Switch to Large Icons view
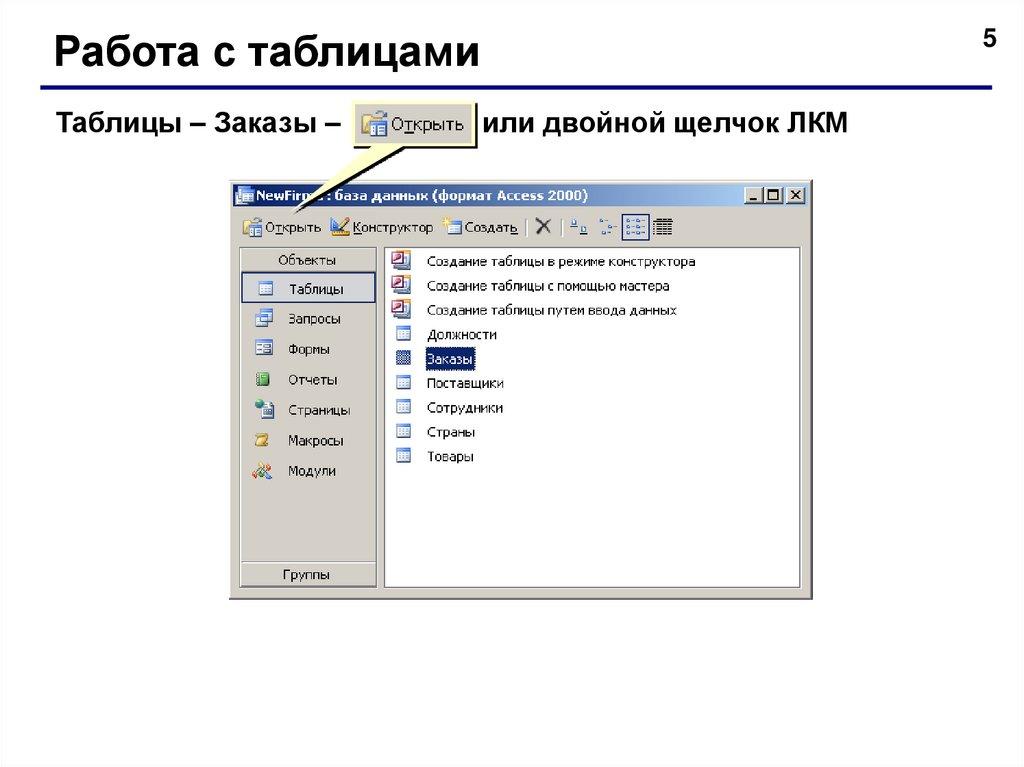Screen dimensions: 1024x767 click(579, 227)
